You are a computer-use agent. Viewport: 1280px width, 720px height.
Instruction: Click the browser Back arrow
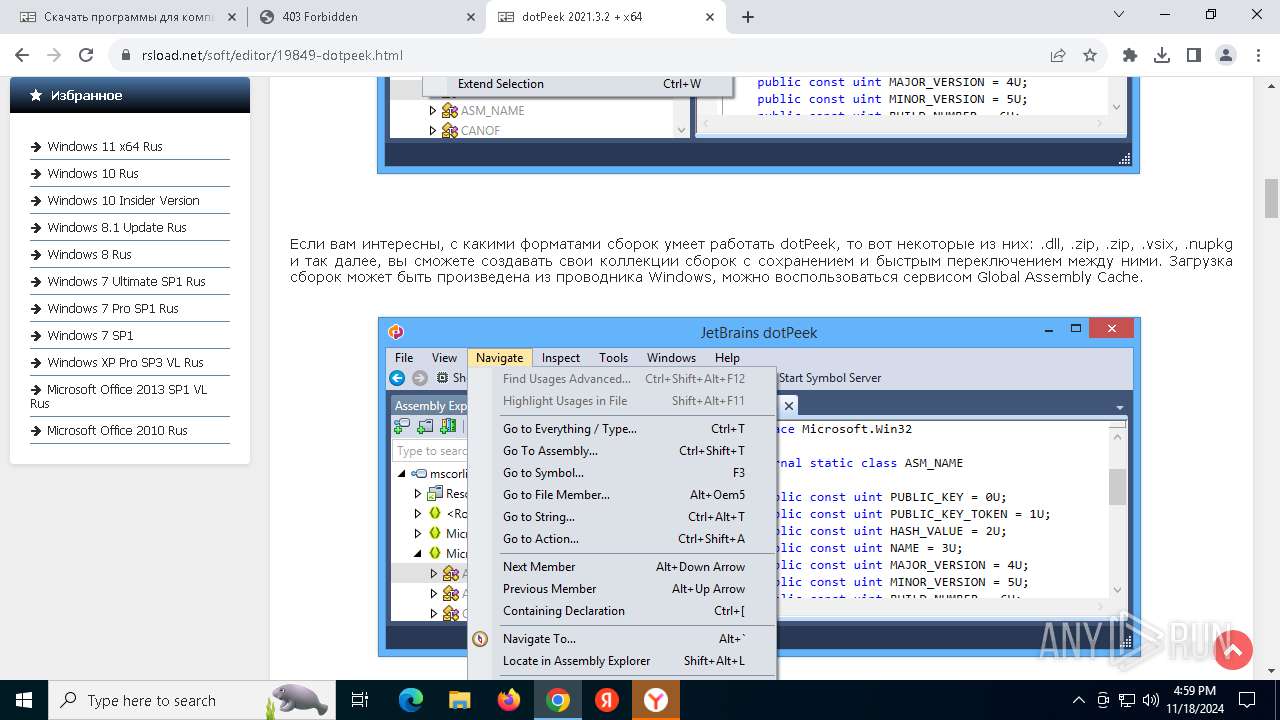(22, 55)
